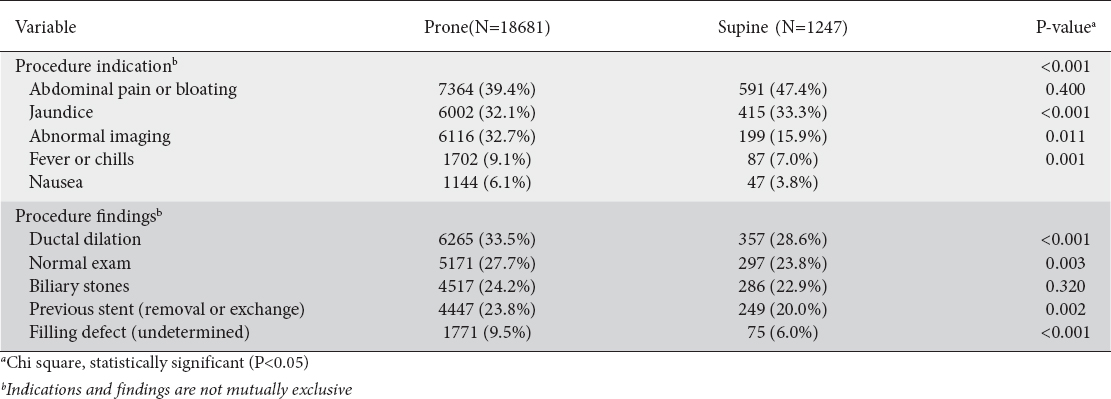Viewport: 1111px width, 399px height.
Task: Select Previous stent (removal or exchange) row
Action: [x=556, y=309]
